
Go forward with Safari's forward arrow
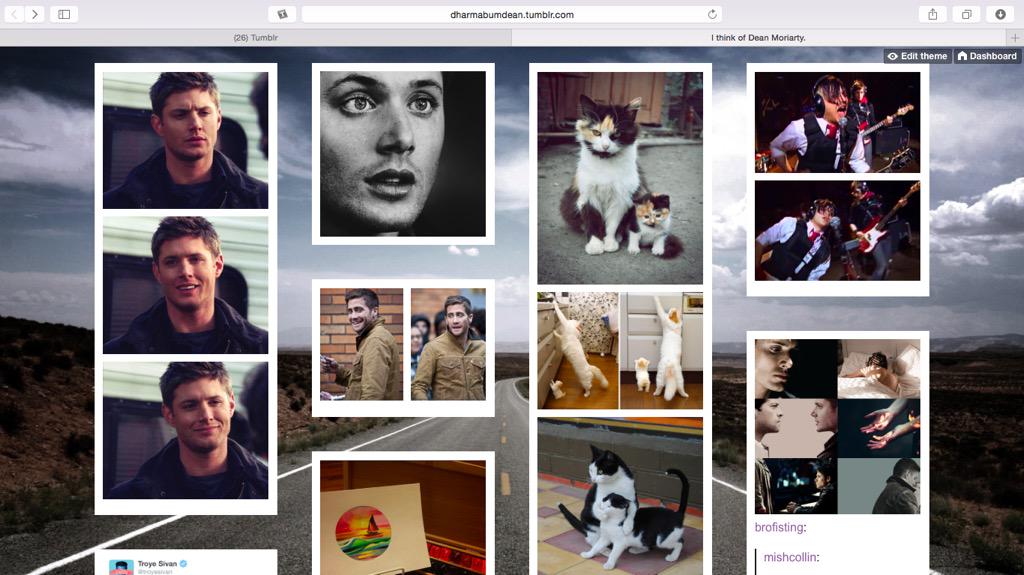click(x=35, y=14)
